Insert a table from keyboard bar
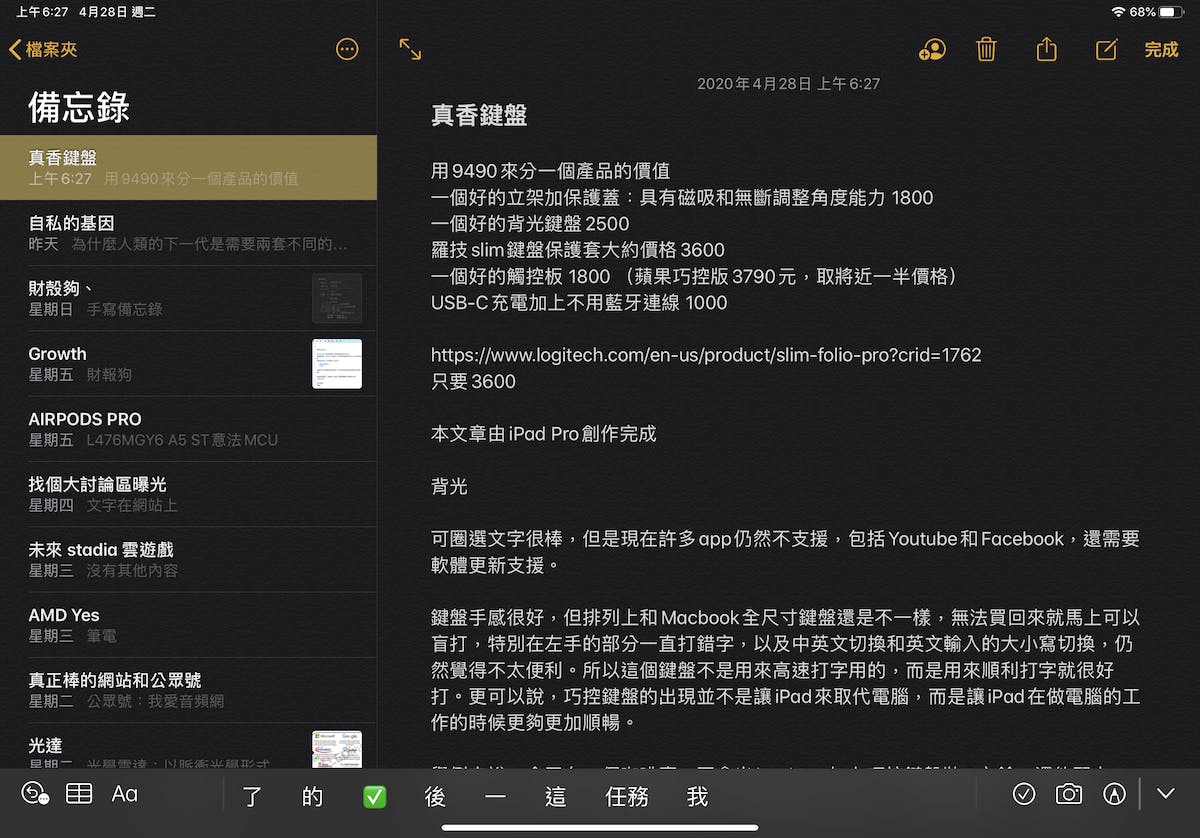This screenshot has height=838, width=1200. (x=79, y=794)
